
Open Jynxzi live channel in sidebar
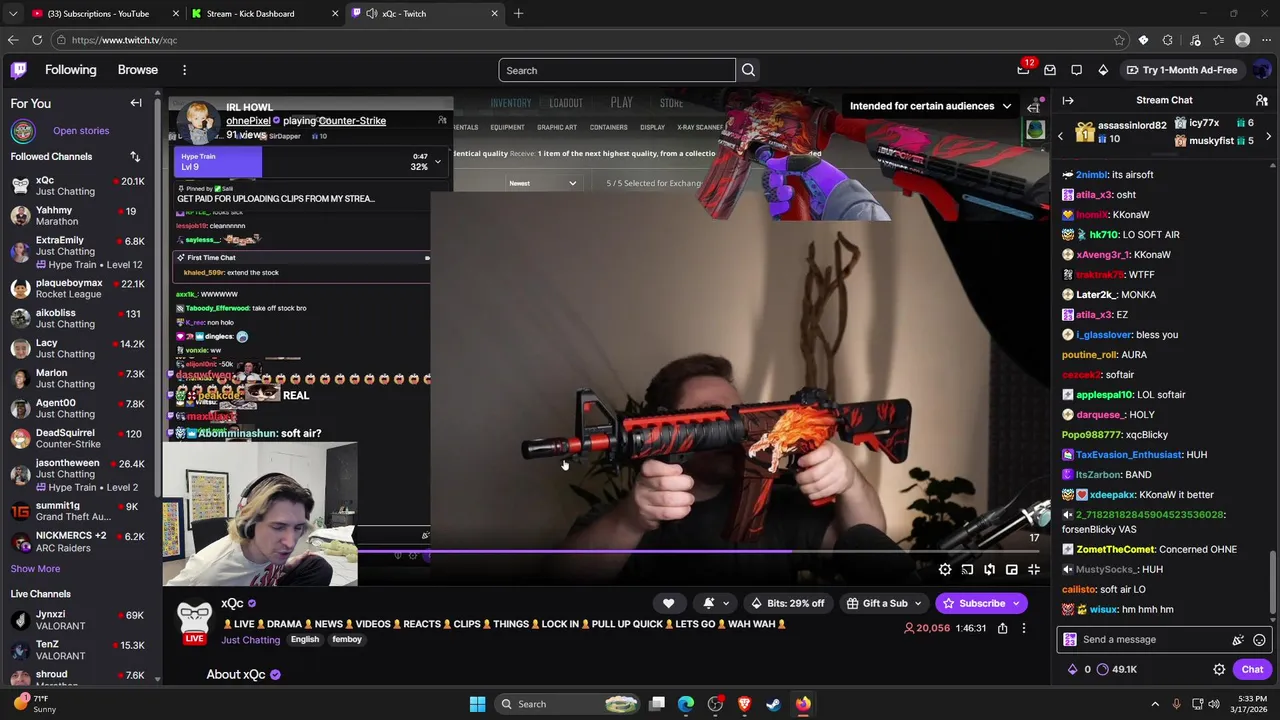coord(78,620)
